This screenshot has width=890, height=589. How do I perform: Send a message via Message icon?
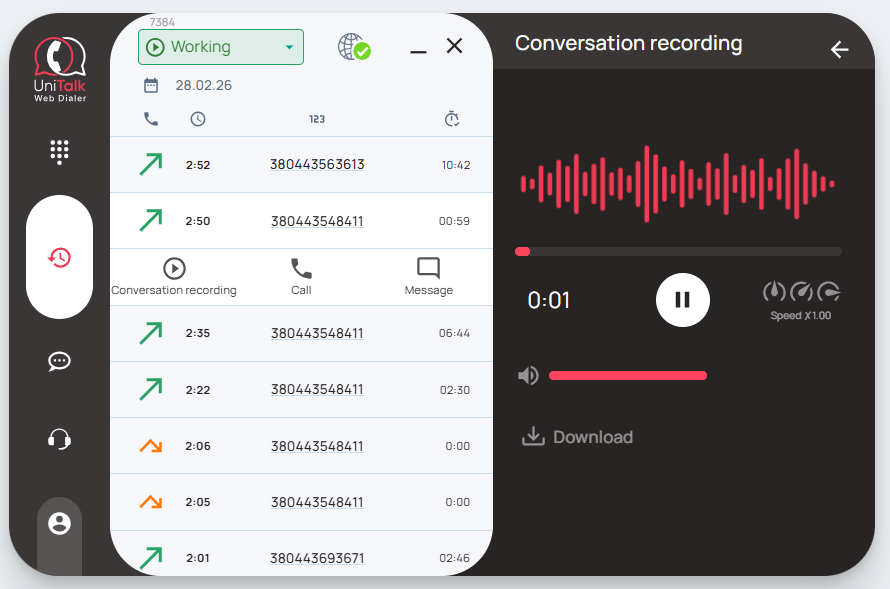pyautogui.click(x=428, y=276)
